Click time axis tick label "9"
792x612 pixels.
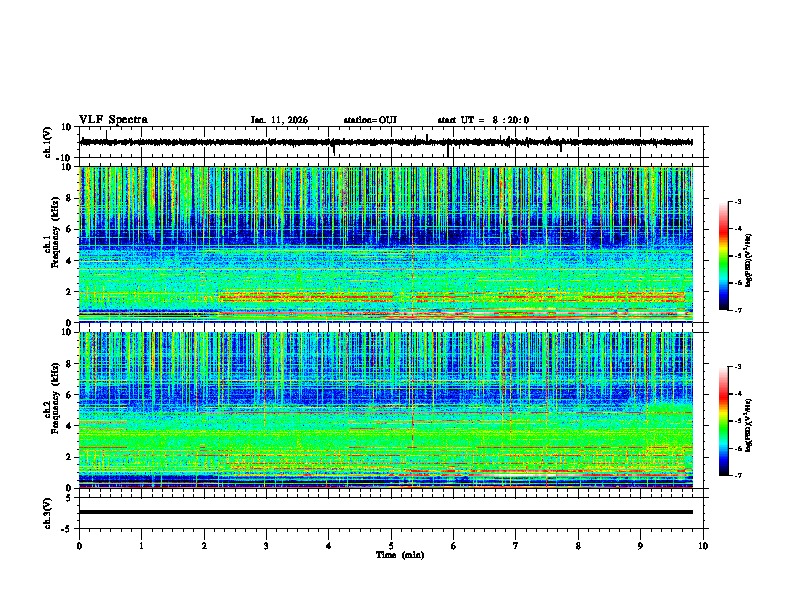pos(640,546)
